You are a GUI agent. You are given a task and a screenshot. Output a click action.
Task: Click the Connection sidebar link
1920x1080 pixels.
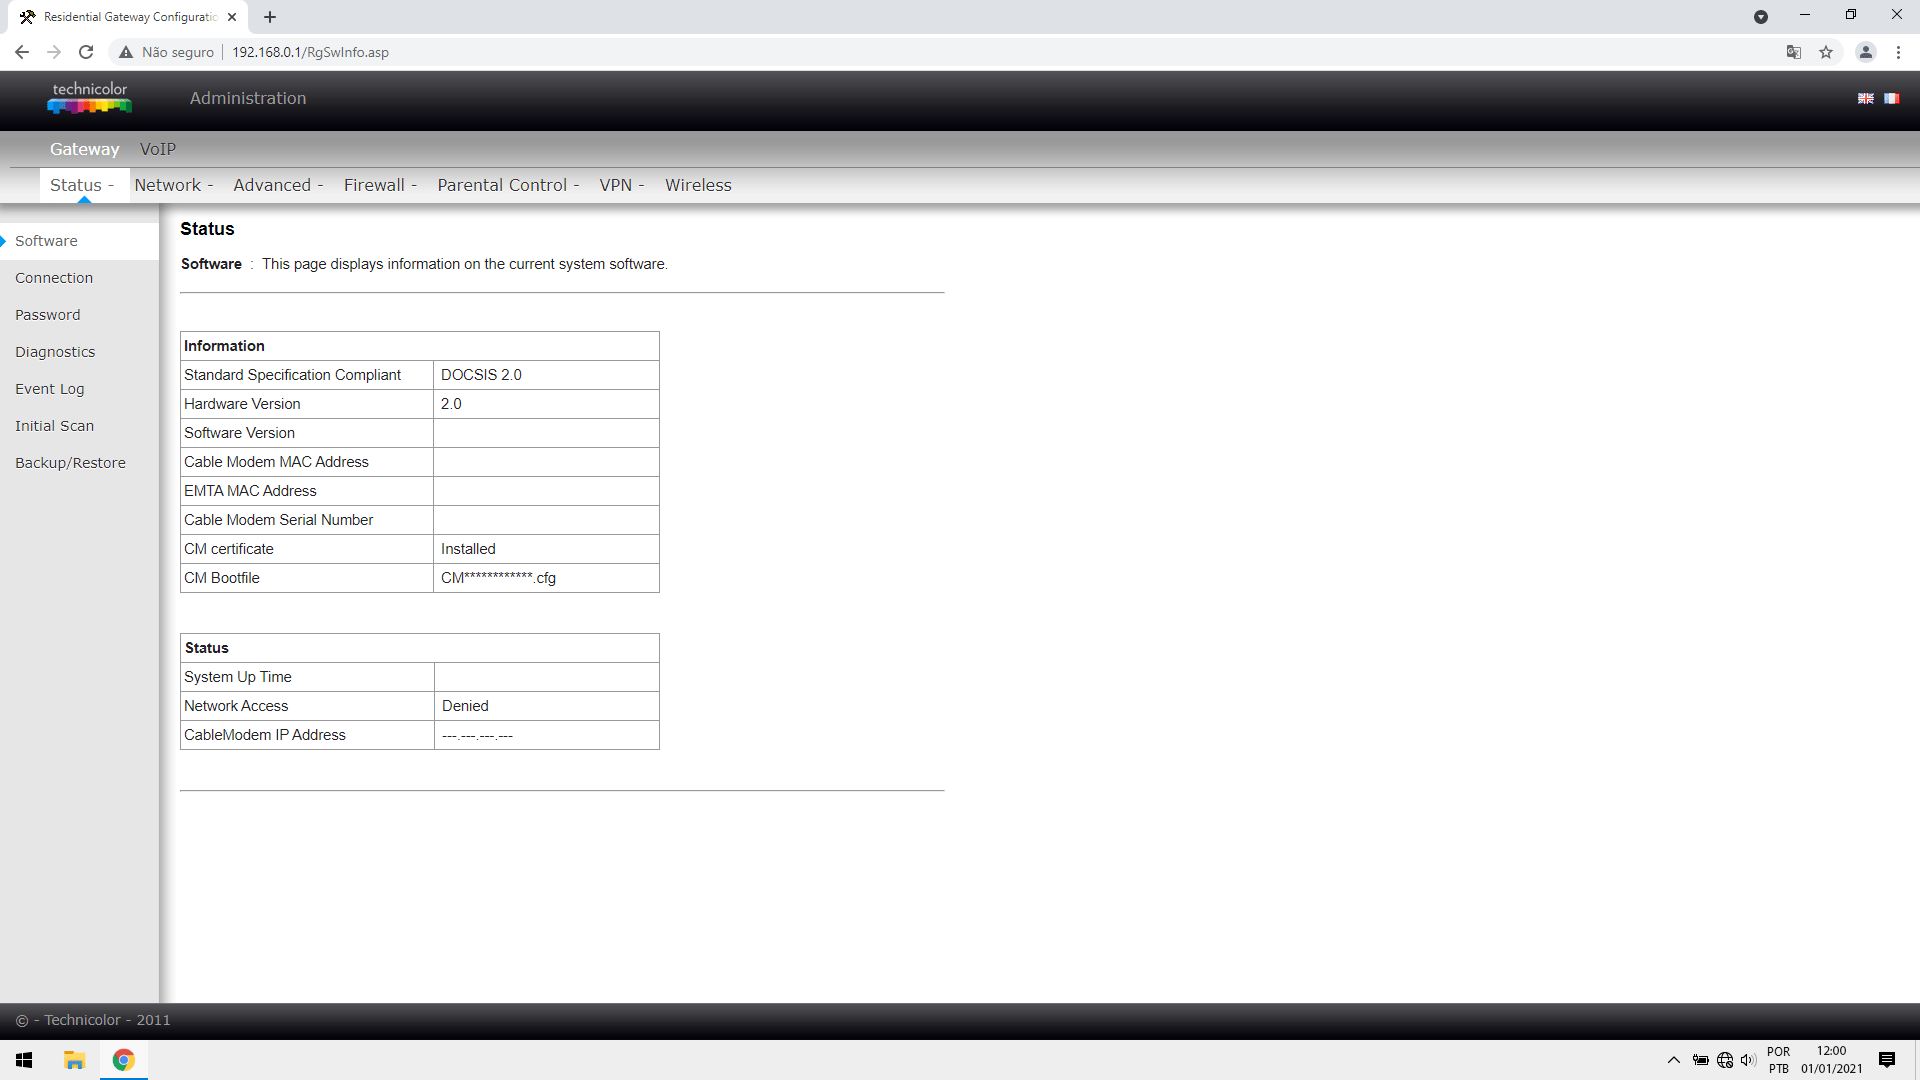[53, 277]
